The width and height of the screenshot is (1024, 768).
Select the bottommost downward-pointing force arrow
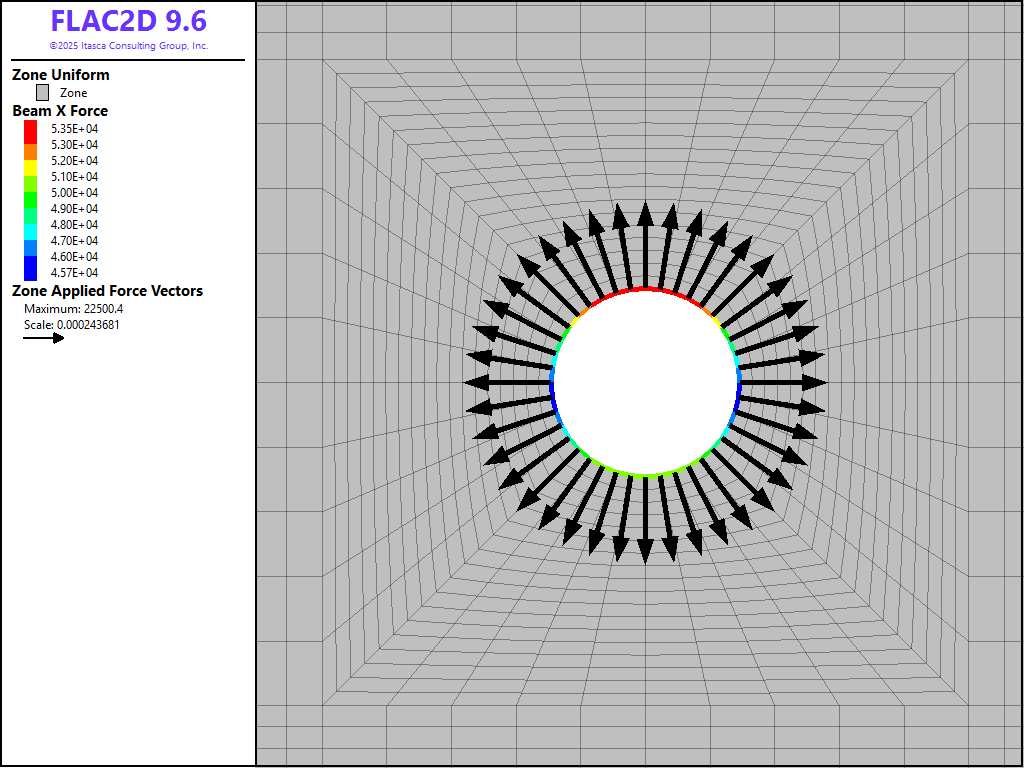point(646,520)
